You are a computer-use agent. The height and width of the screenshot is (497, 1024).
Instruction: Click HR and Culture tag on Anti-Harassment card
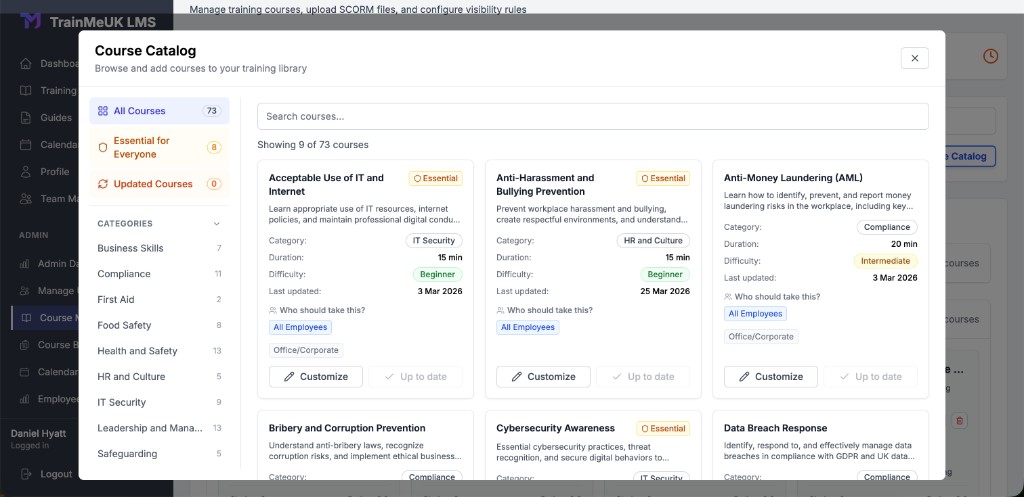(x=653, y=240)
